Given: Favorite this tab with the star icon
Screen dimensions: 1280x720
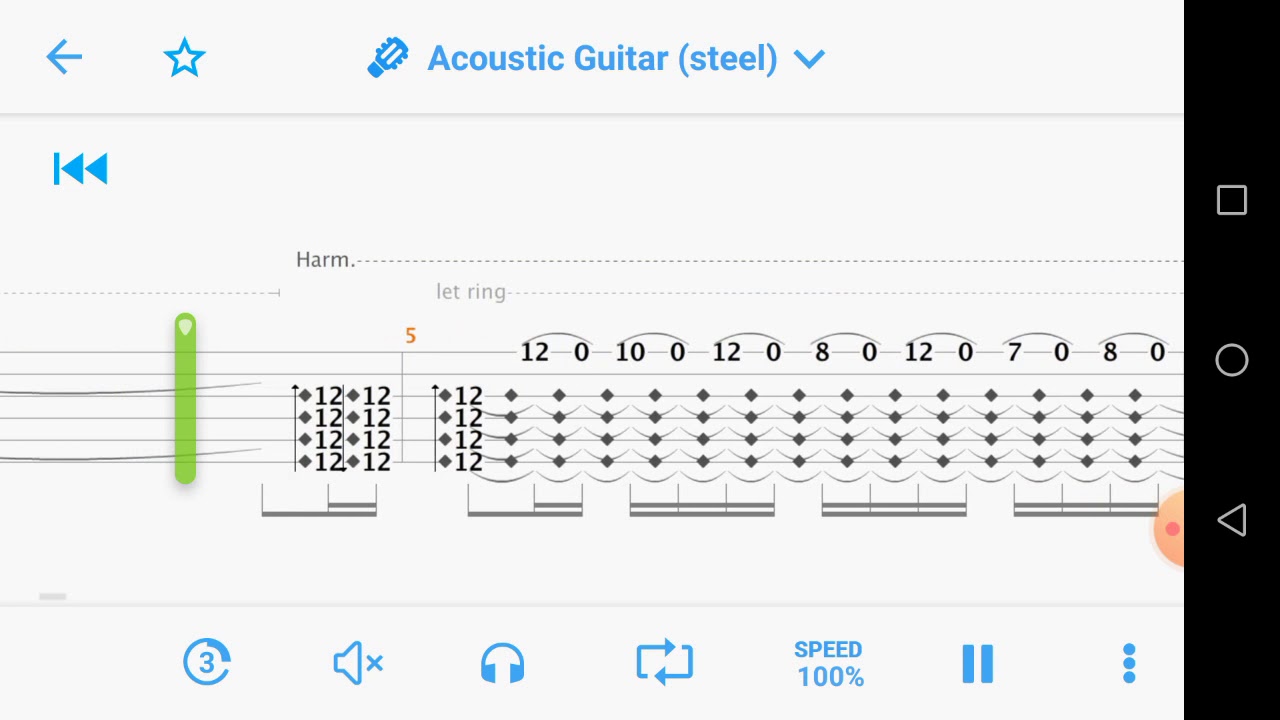Looking at the screenshot, I should [184, 58].
